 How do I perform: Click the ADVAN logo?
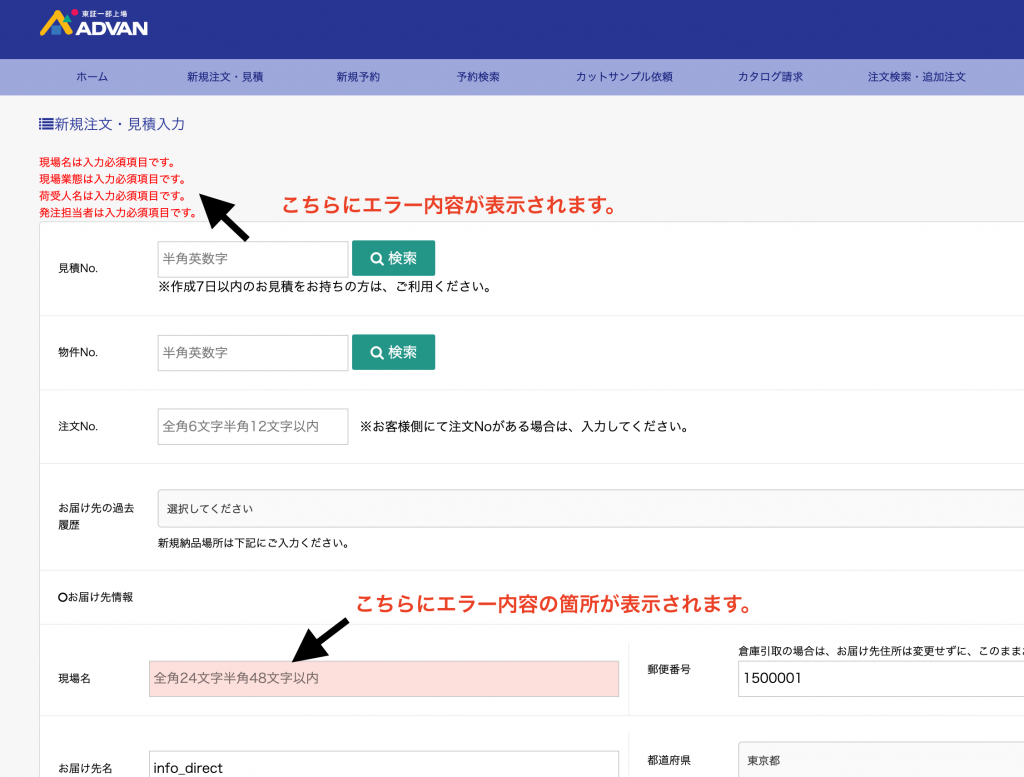(93, 24)
